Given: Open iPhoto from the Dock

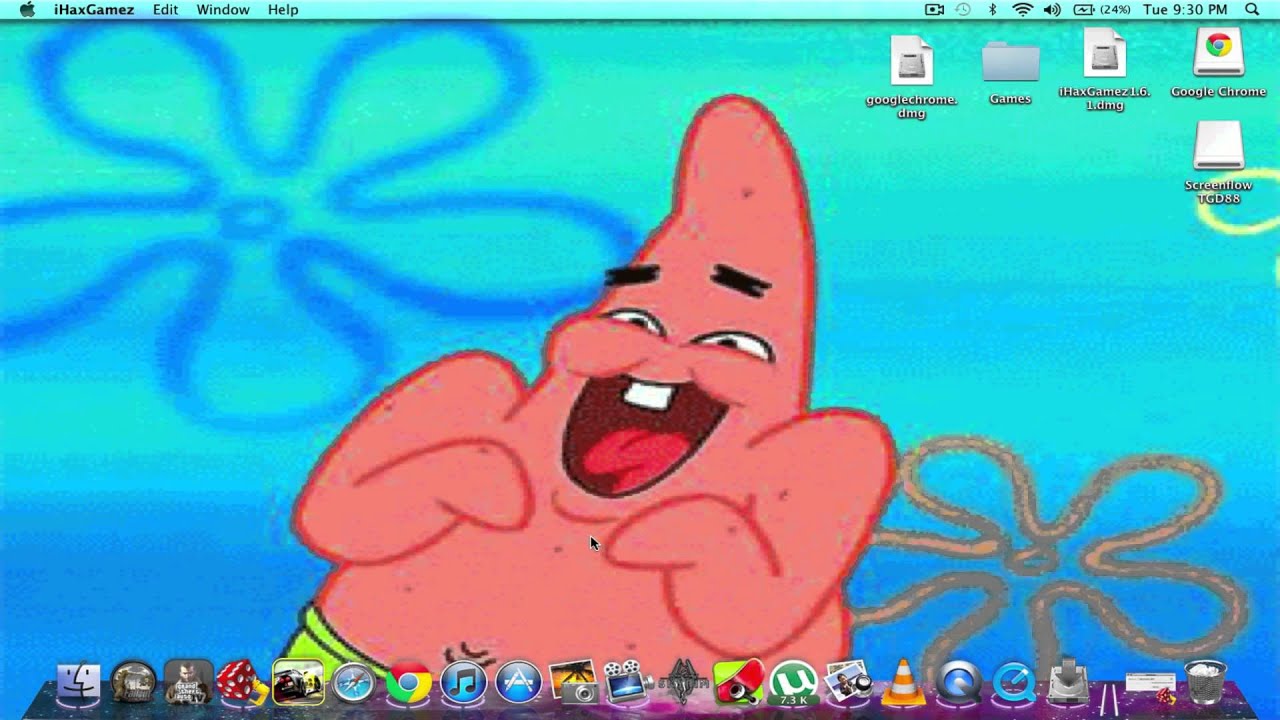Looking at the screenshot, I should tap(849, 683).
